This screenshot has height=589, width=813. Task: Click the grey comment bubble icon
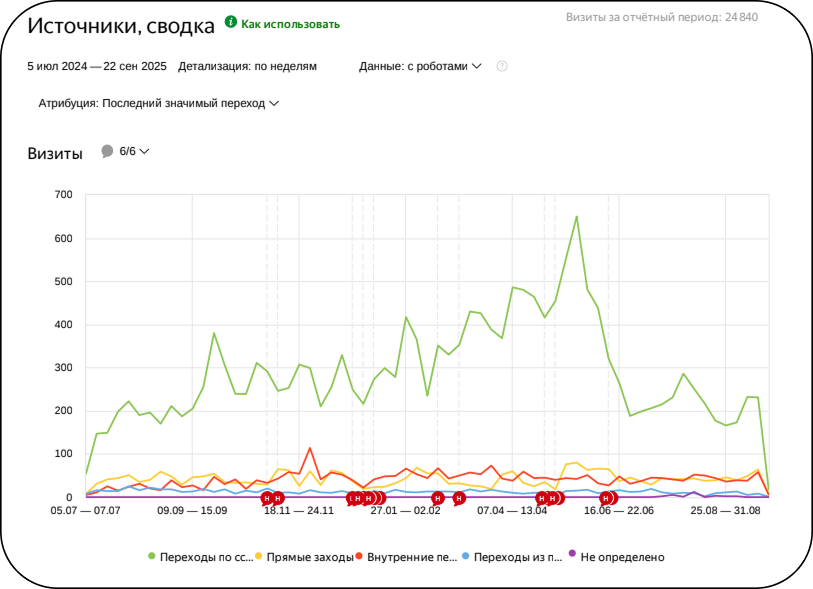(107, 151)
